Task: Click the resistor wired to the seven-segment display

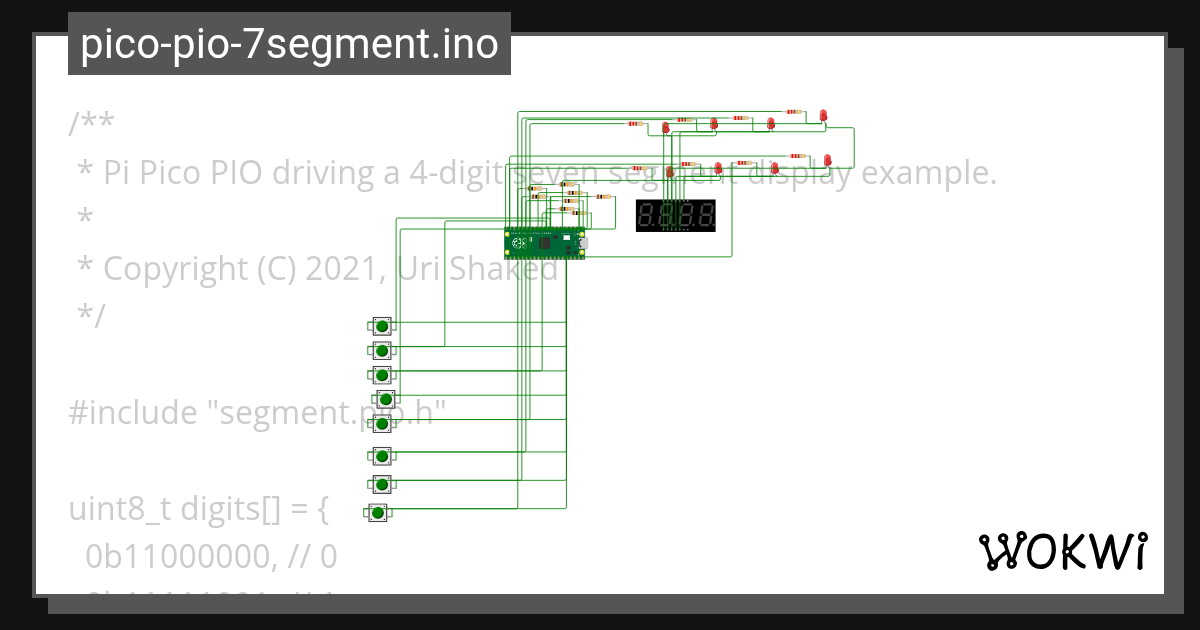Action: tap(603, 196)
